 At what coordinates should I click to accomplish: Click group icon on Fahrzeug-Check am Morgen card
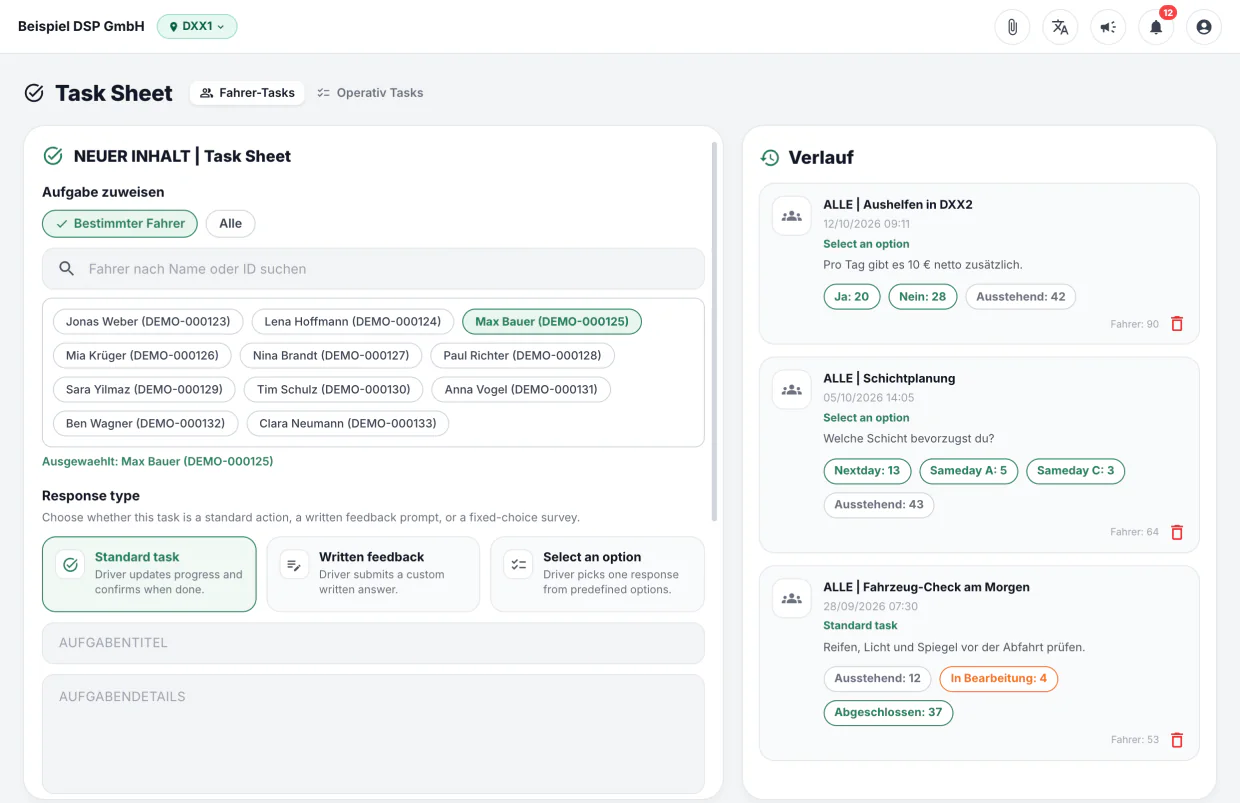[792, 599]
